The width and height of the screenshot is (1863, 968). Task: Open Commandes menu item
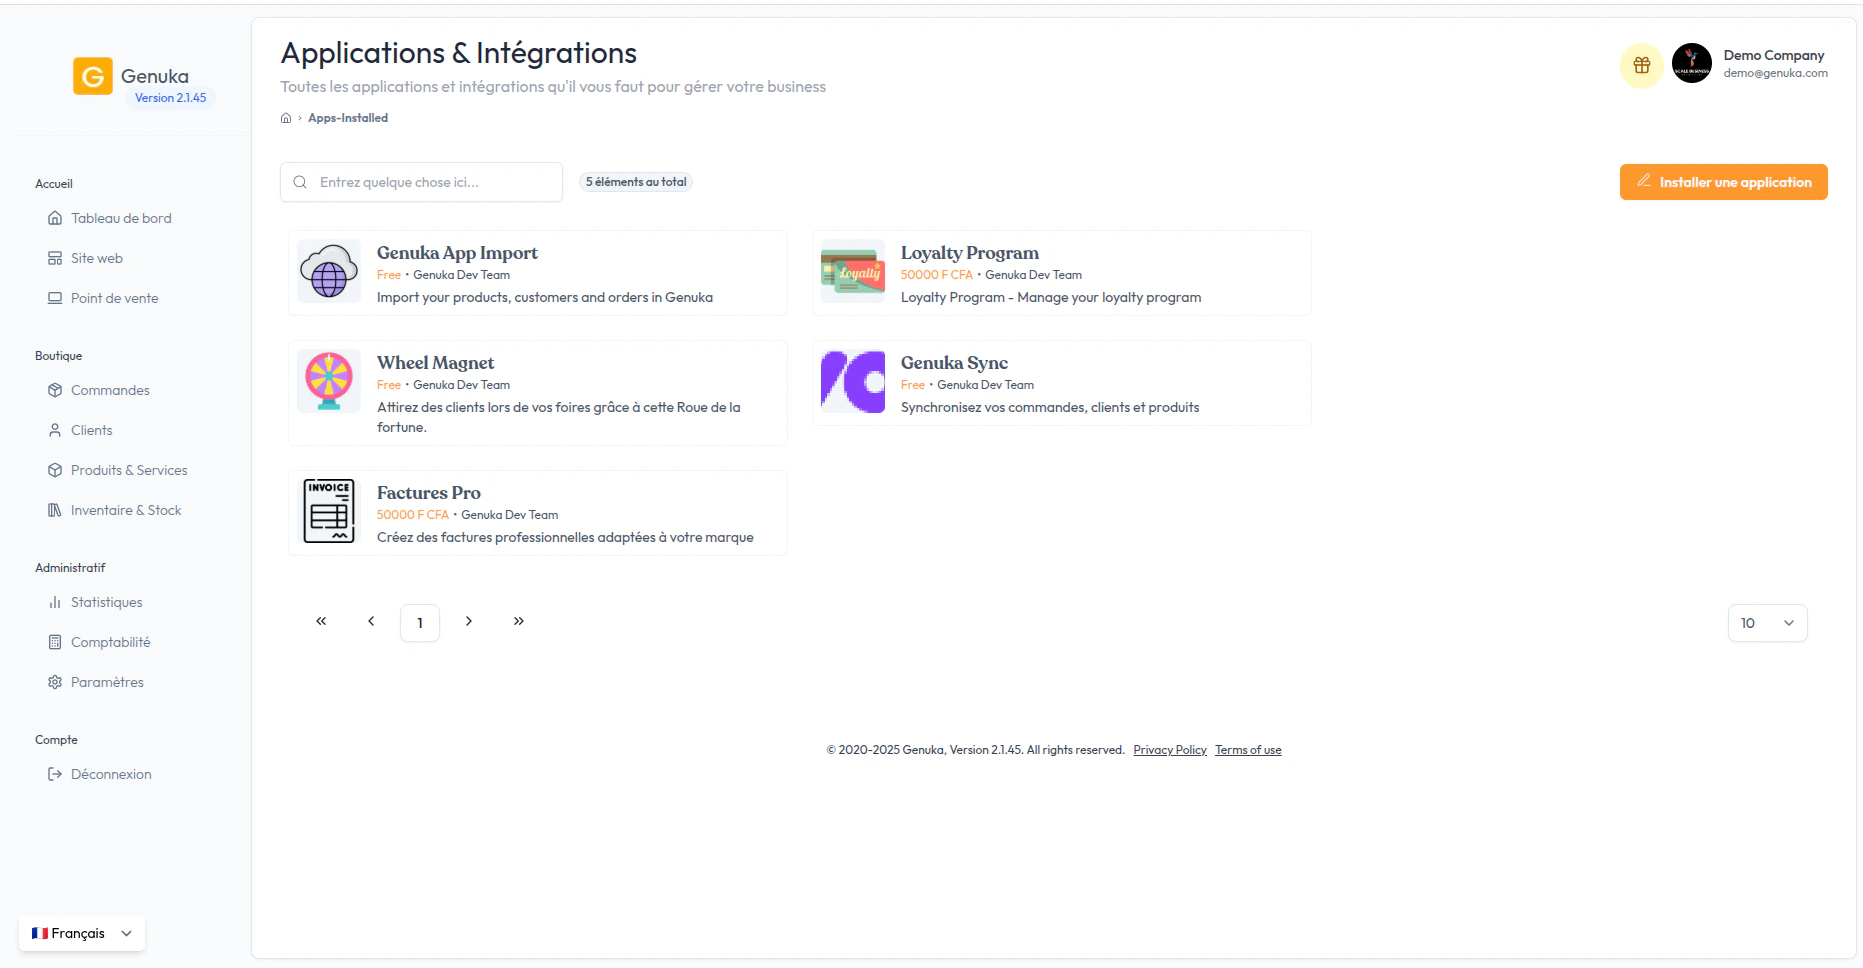[110, 390]
